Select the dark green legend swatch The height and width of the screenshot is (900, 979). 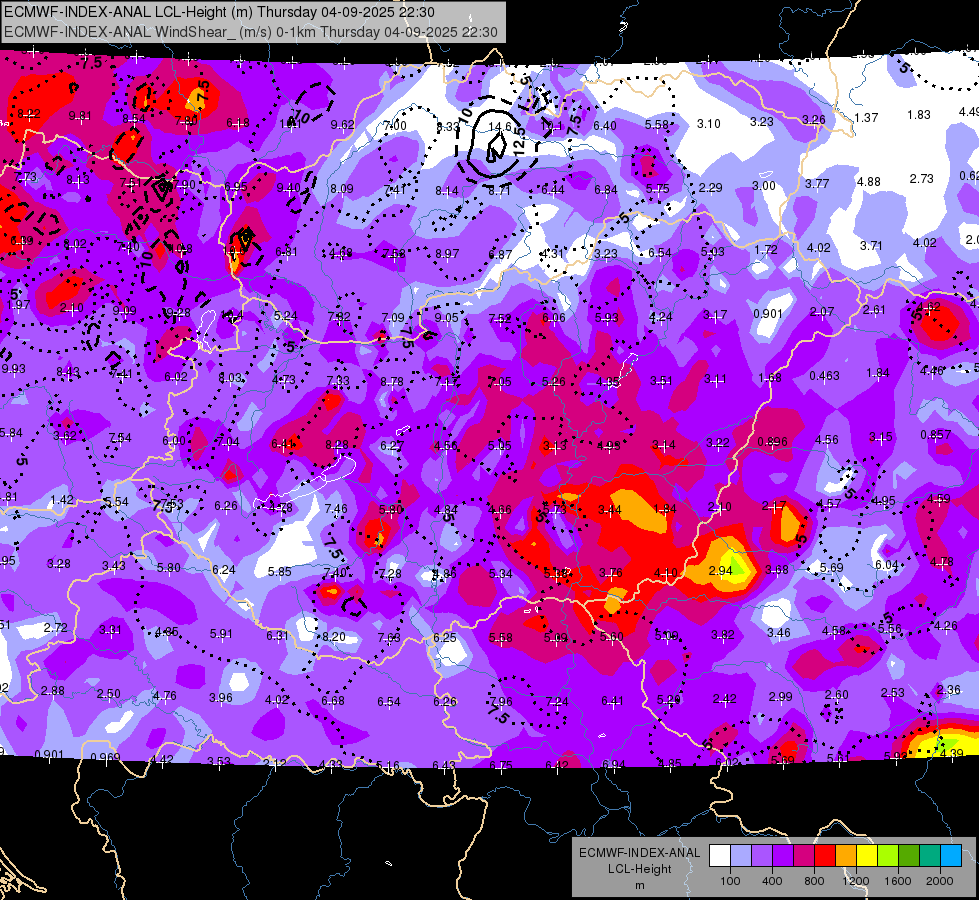point(909,856)
